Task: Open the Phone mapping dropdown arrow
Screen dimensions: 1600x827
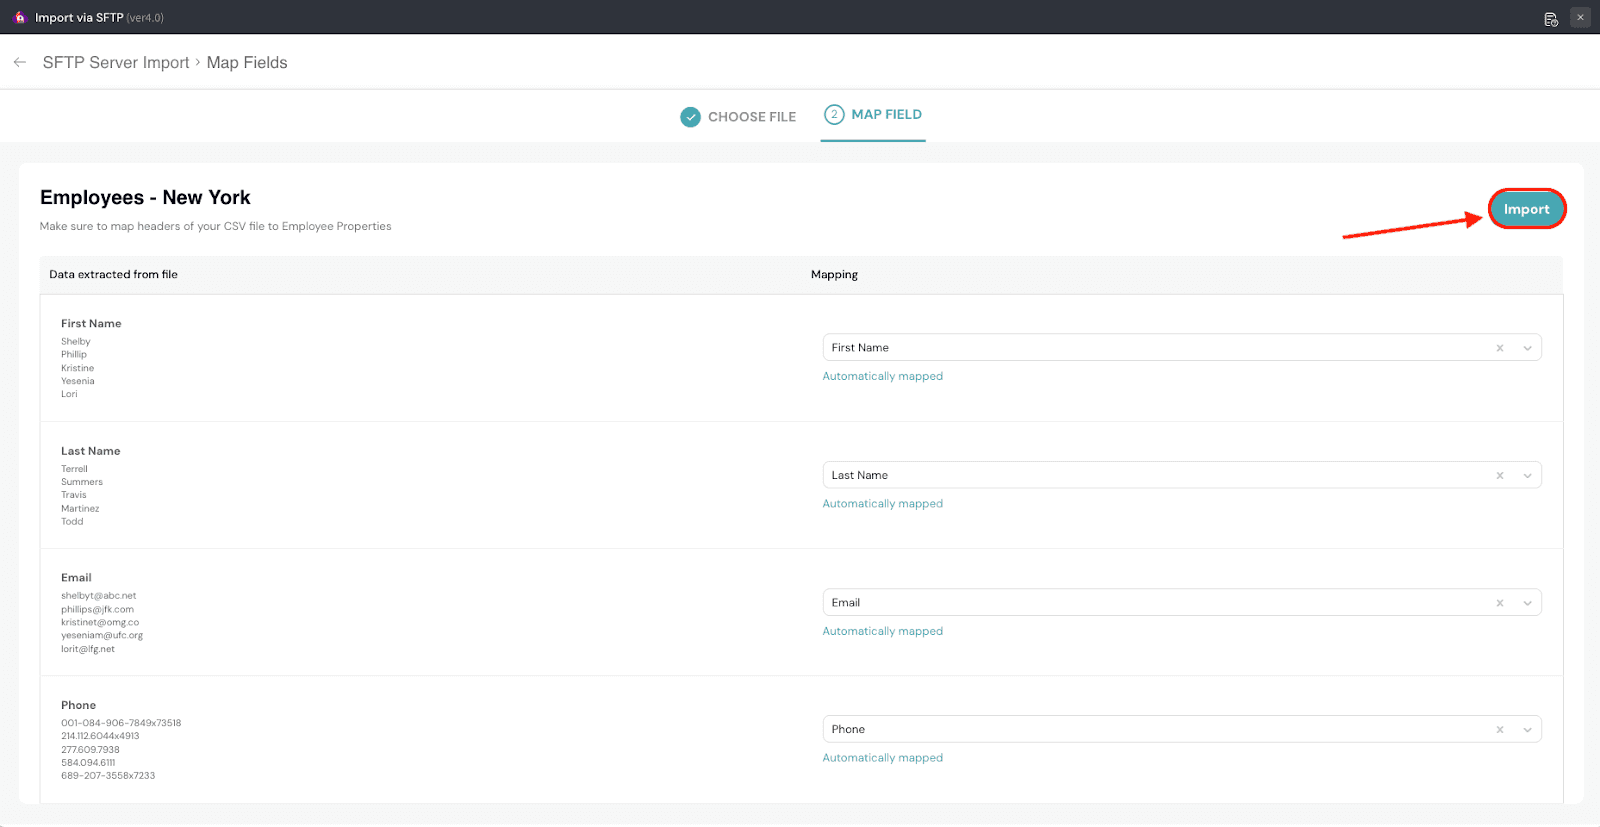Action: (x=1527, y=730)
